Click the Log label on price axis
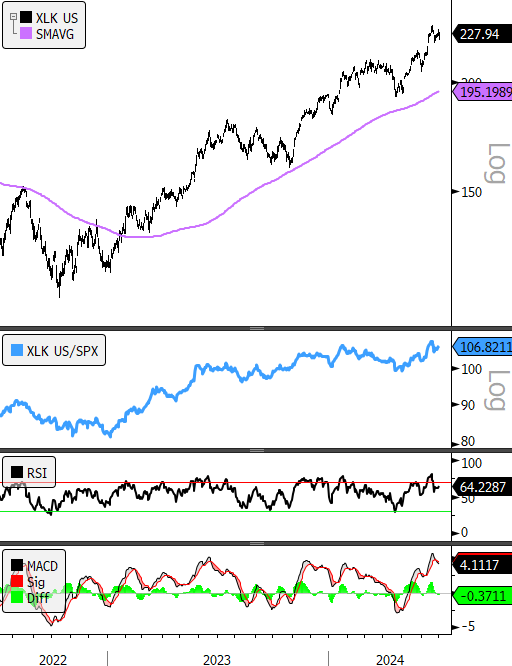The height and width of the screenshot is (666, 512). [x=496, y=164]
